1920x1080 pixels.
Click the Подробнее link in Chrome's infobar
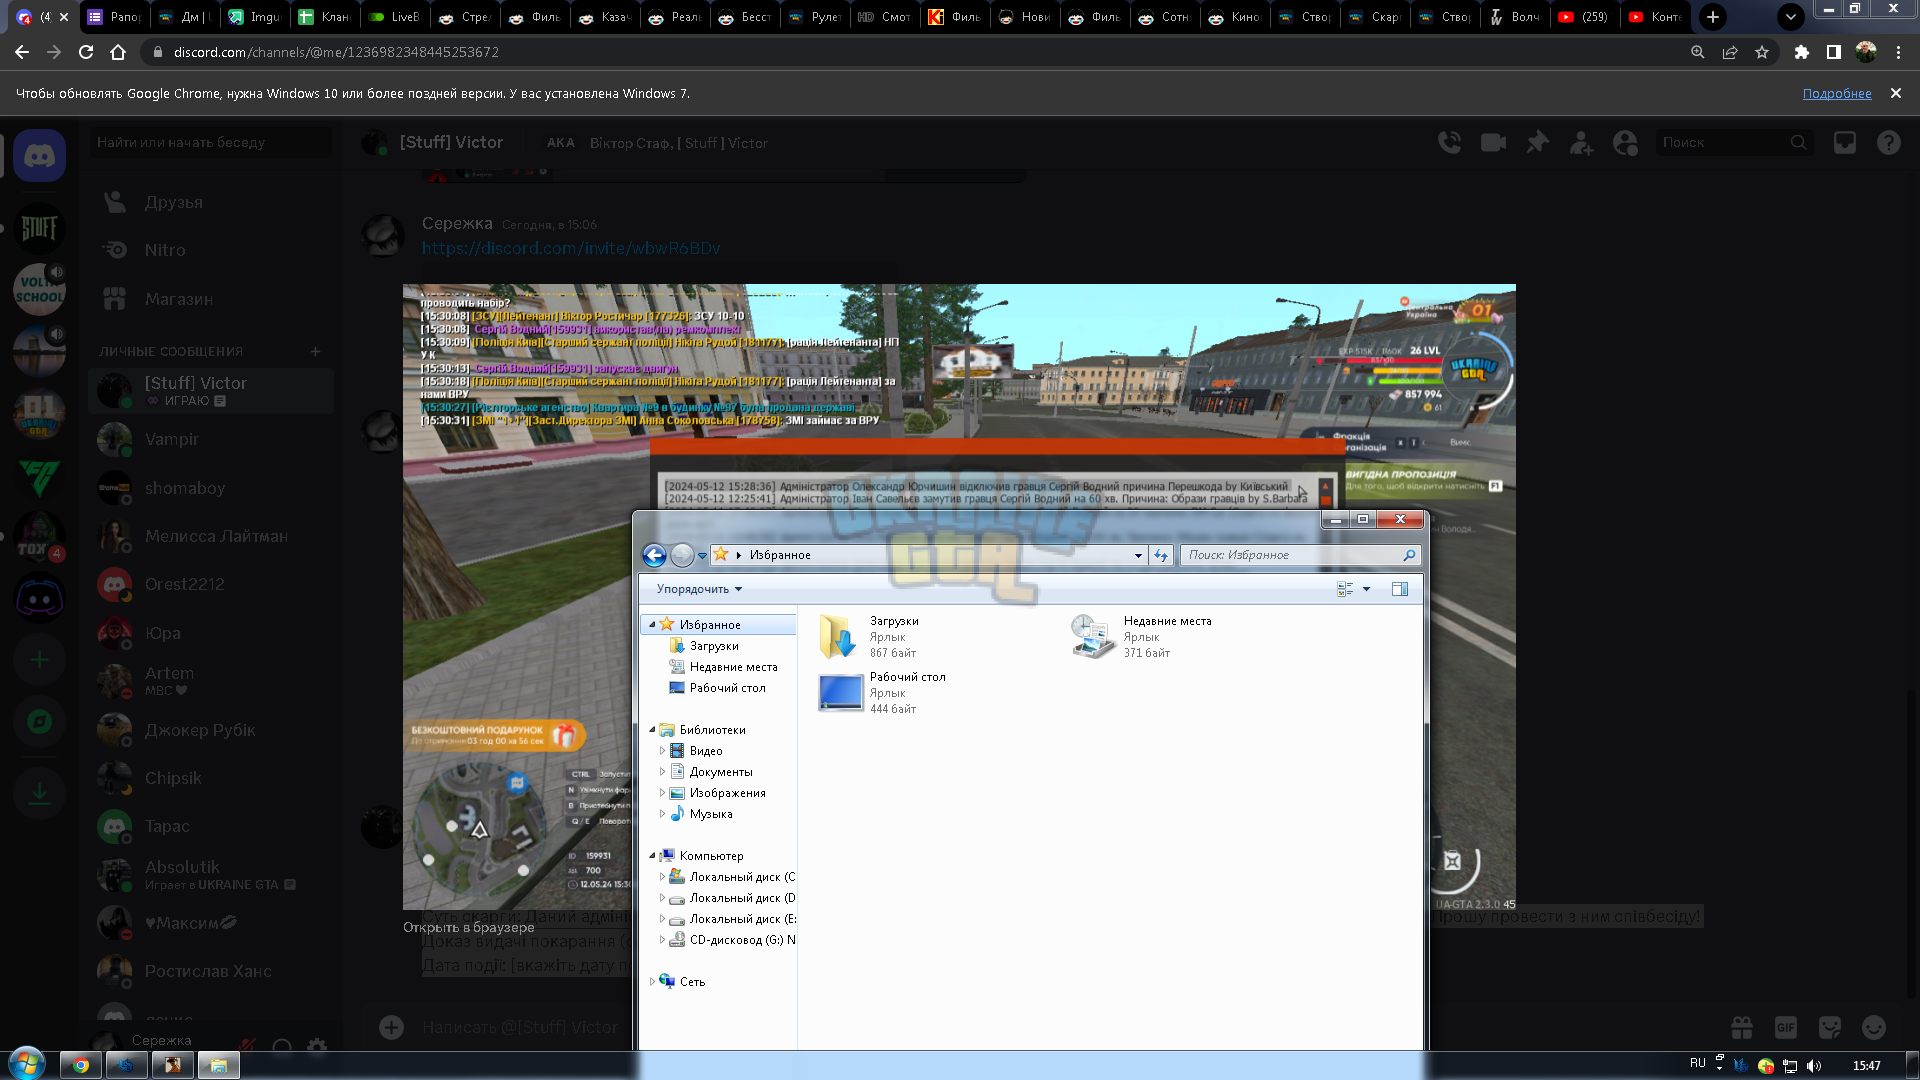point(1837,94)
